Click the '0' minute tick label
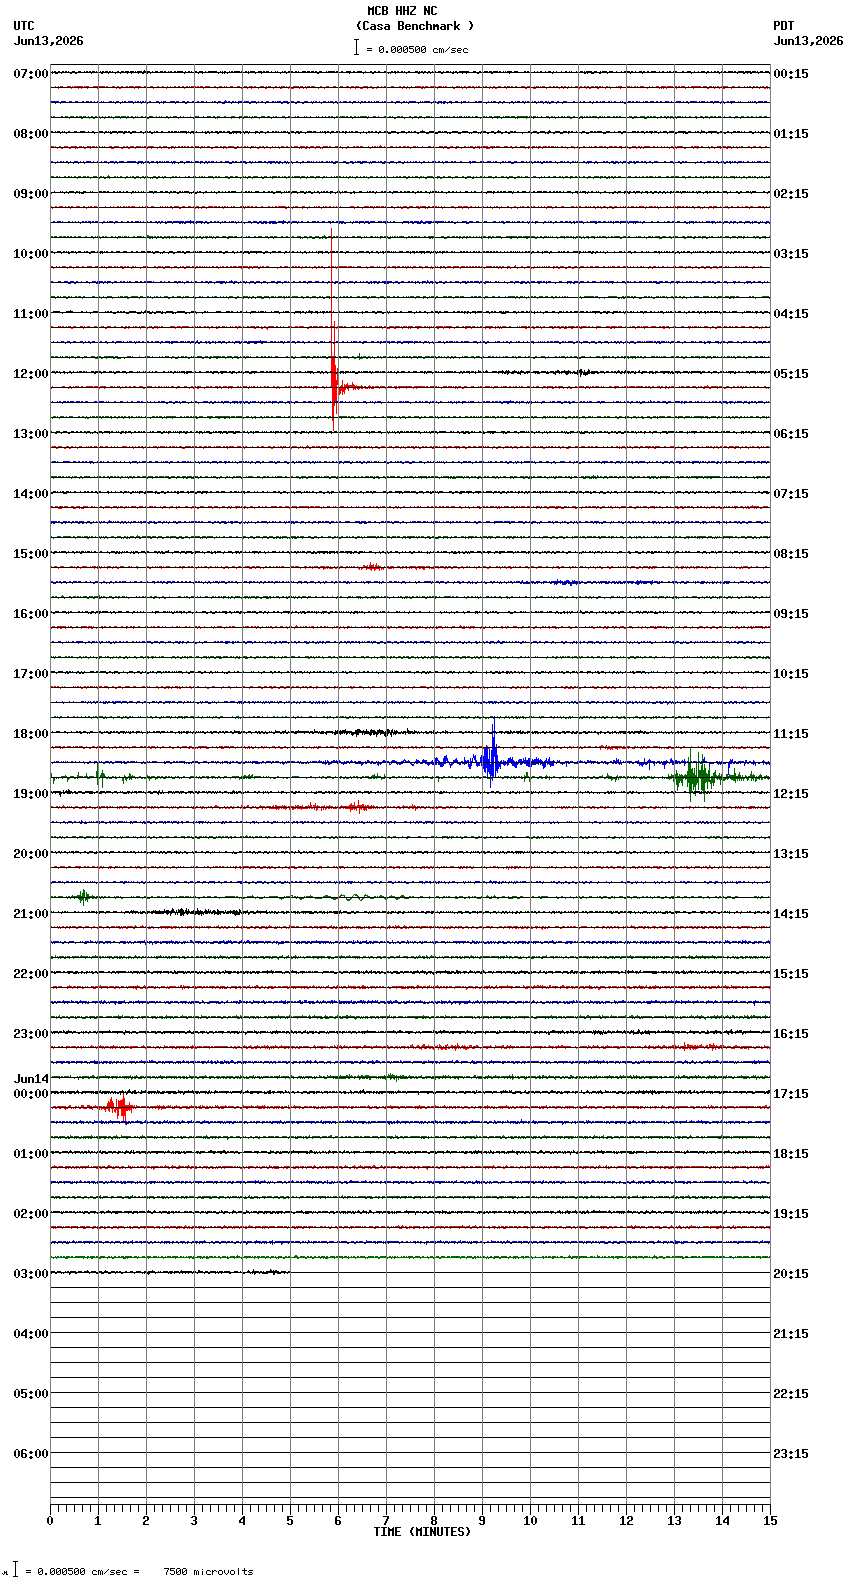The height and width of the screenshot is (1584, 850). [50, 1521]
